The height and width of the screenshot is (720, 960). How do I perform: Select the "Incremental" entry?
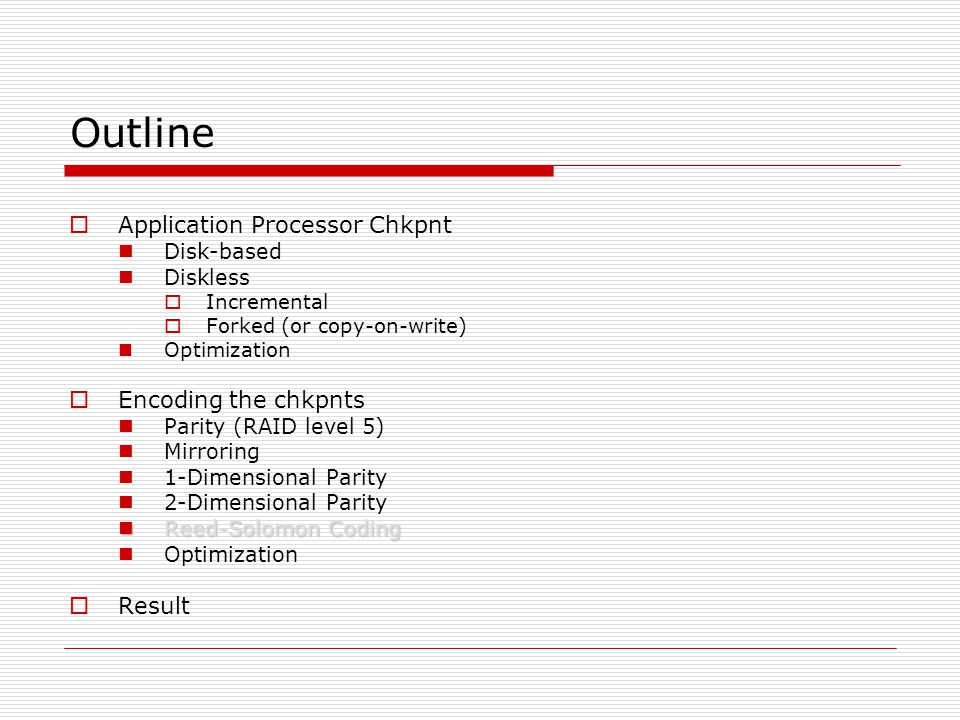pyautogui.click(x=267, y=302)
